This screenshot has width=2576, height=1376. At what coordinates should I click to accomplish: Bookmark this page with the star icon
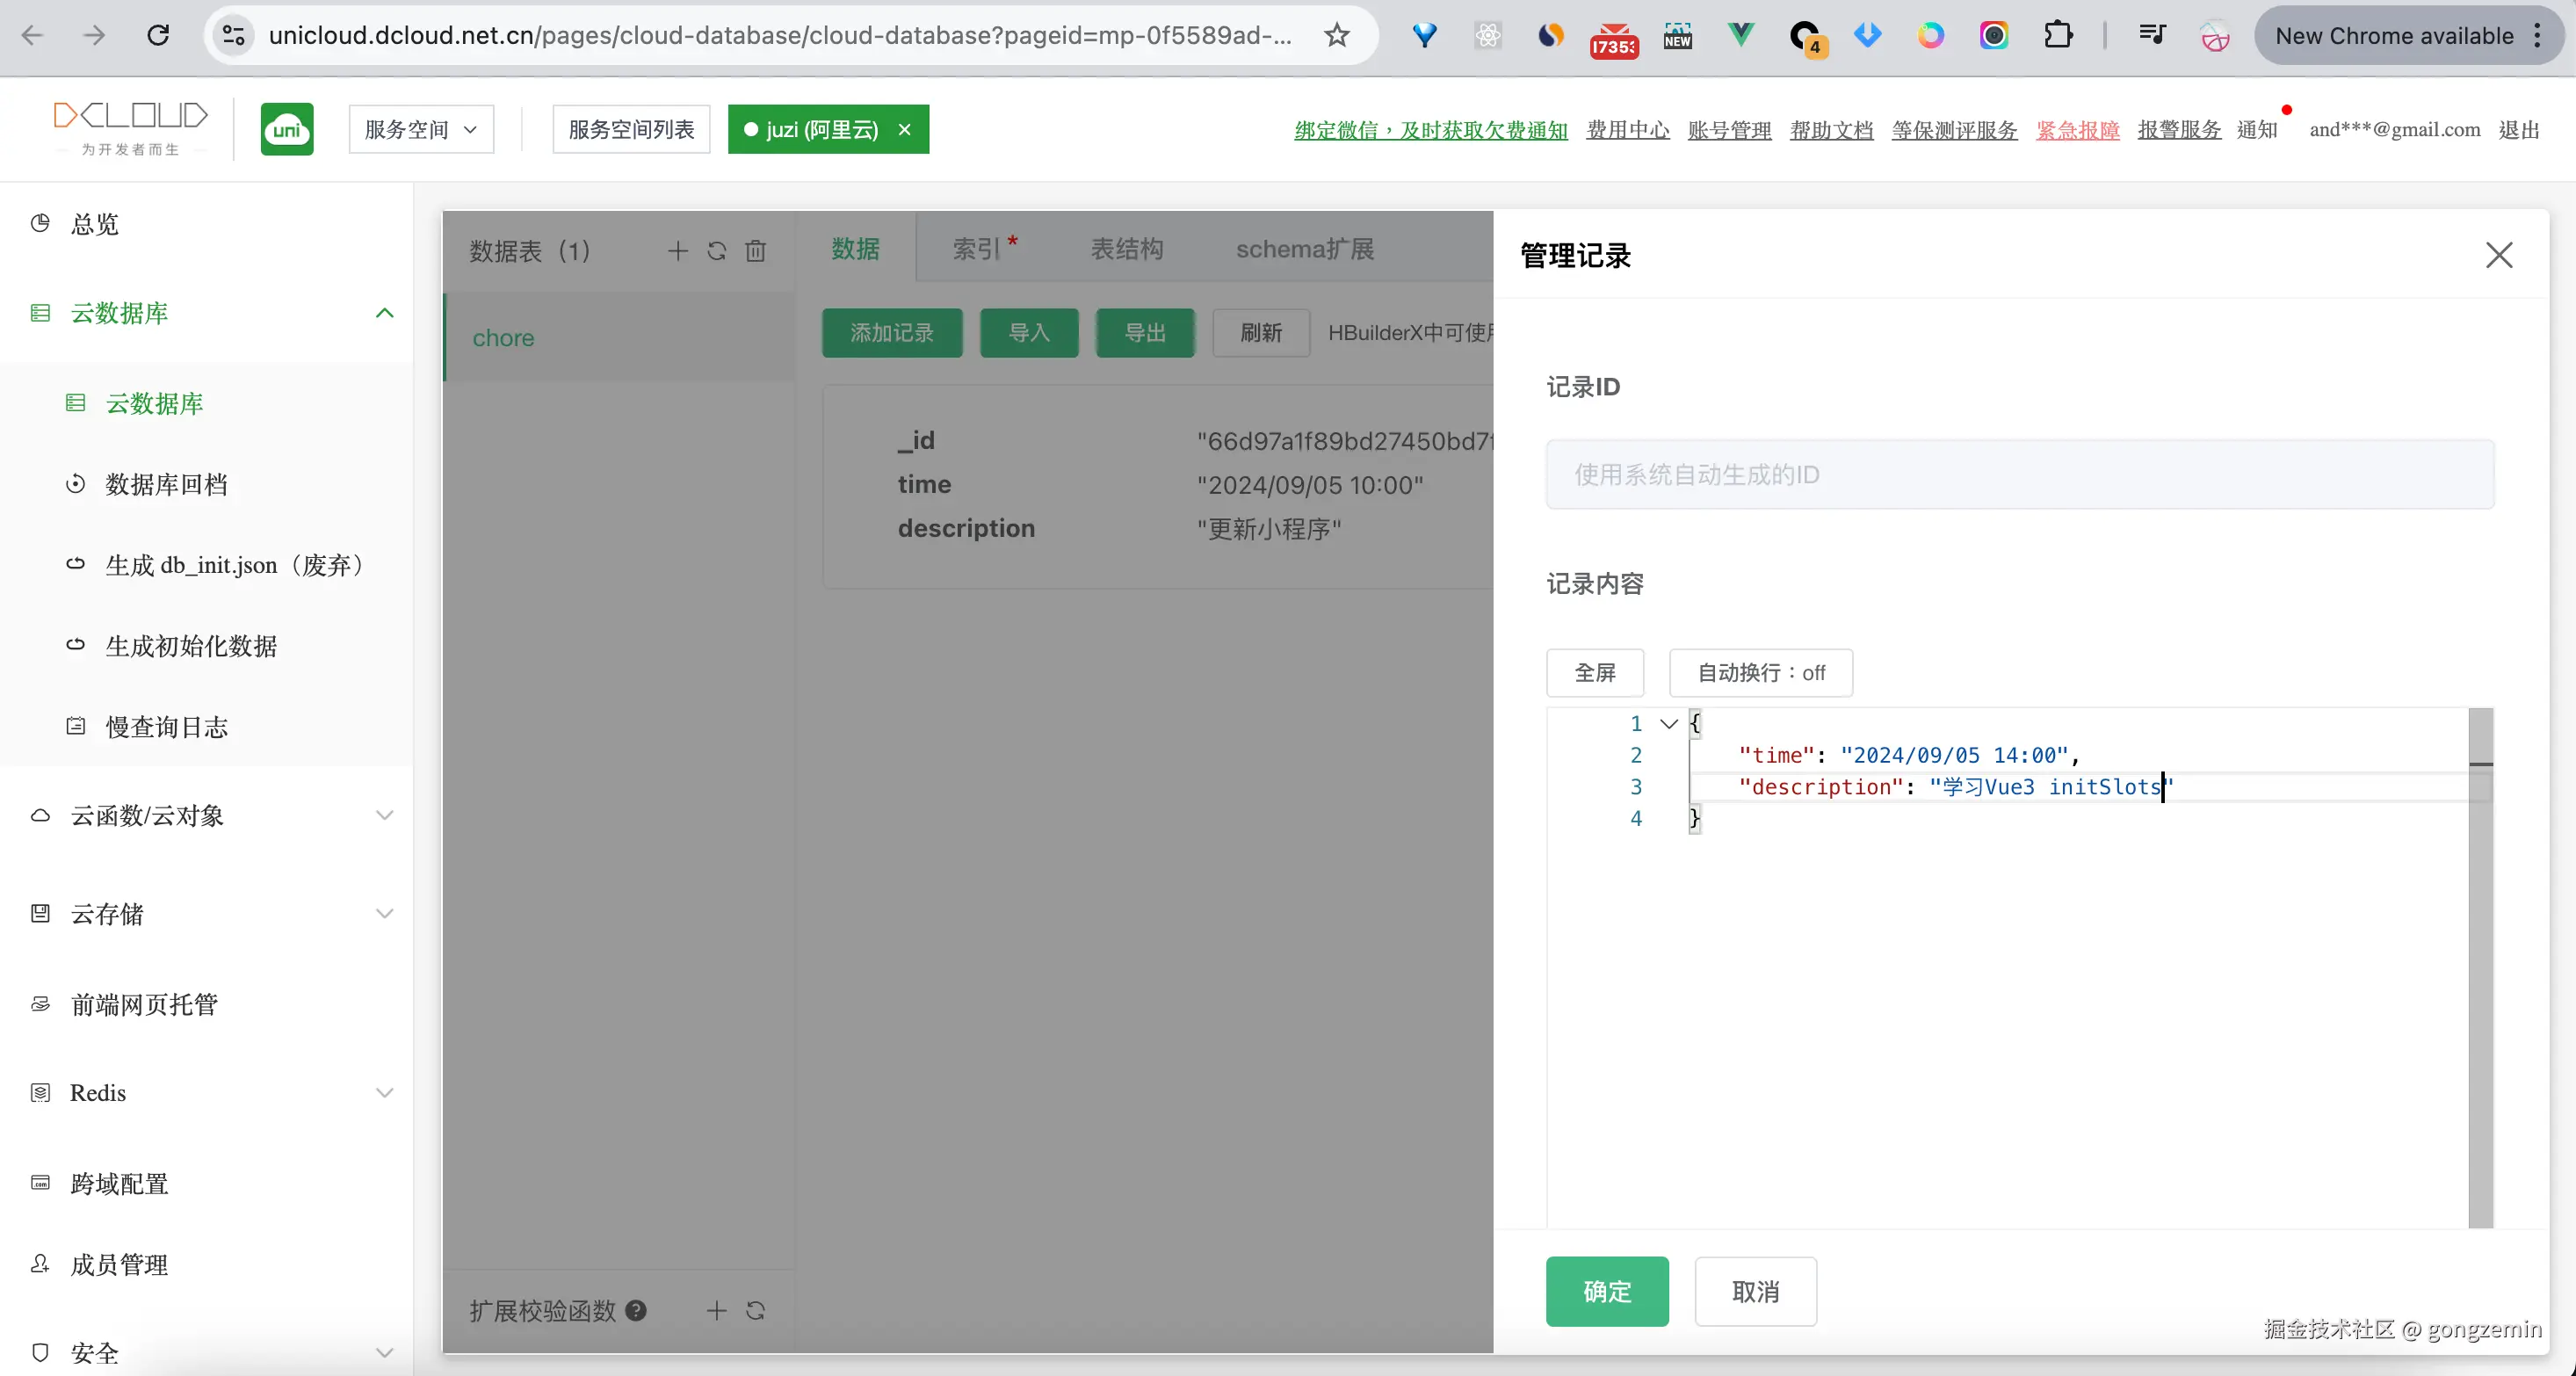(x=1337, y=36)
